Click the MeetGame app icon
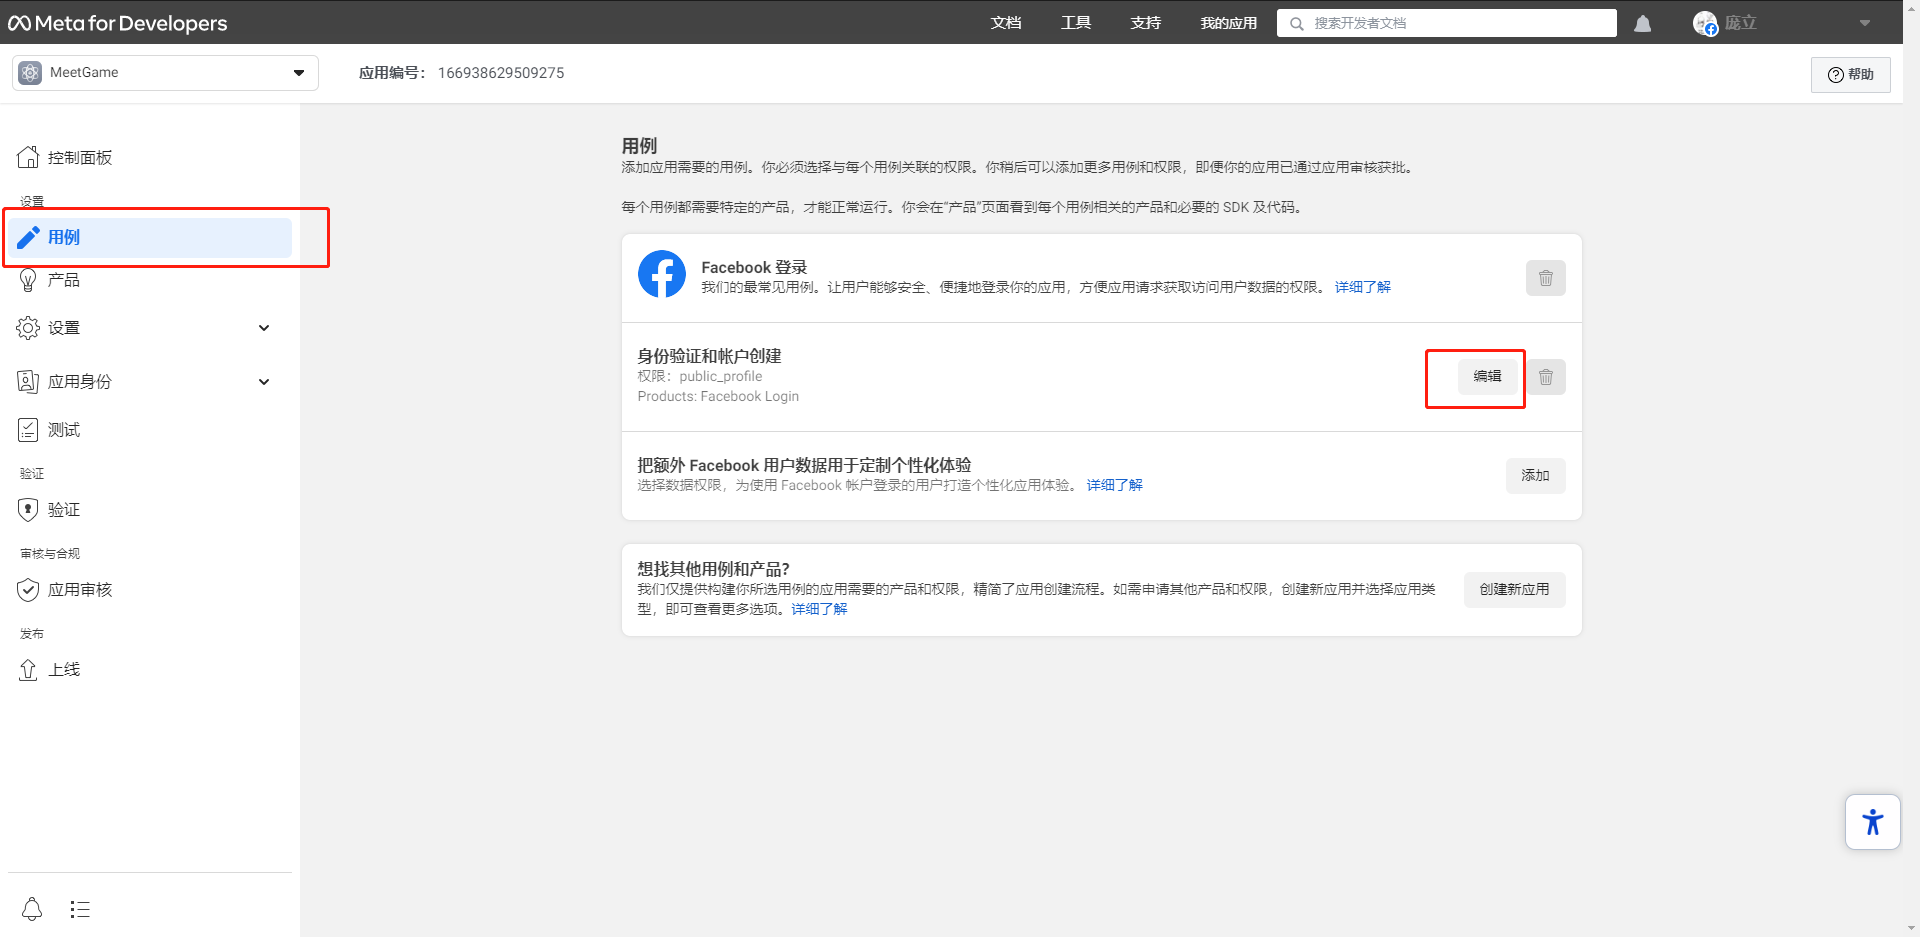The height and width of the screenshot is (937, 1920). pos(30,73)
